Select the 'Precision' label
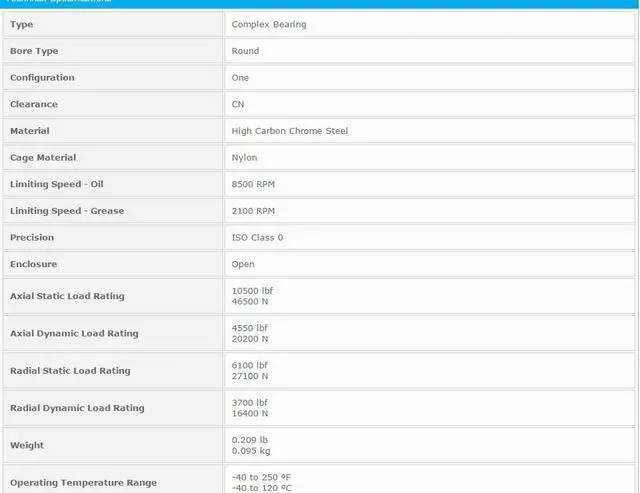640x493 pixels. [31, 237]
